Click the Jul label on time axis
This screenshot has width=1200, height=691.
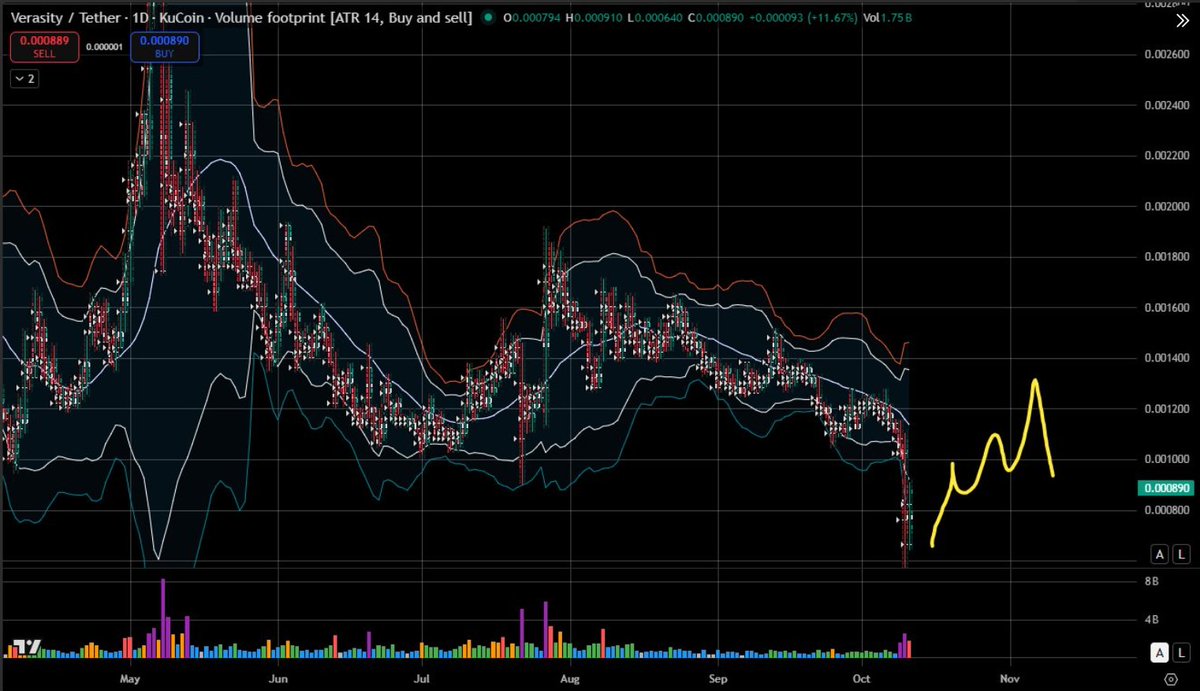[421, 677]
